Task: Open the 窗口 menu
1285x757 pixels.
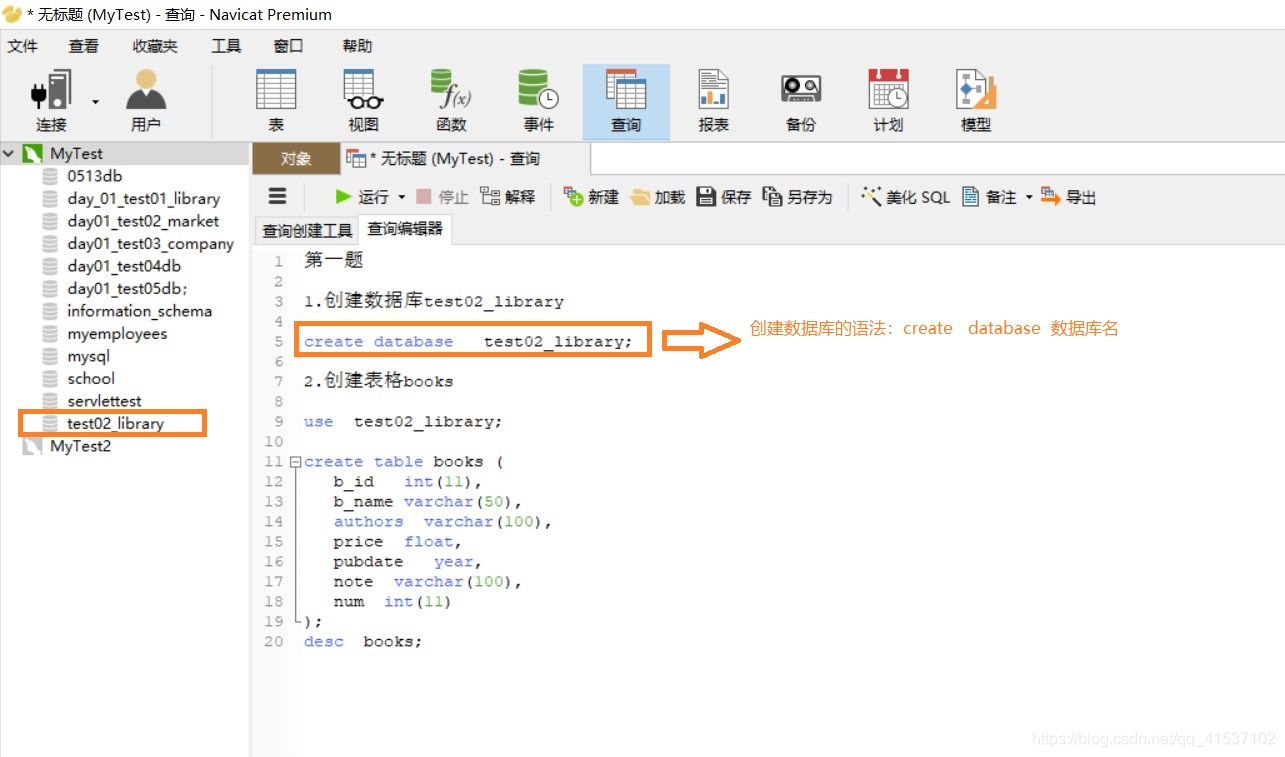Action: 288,46
